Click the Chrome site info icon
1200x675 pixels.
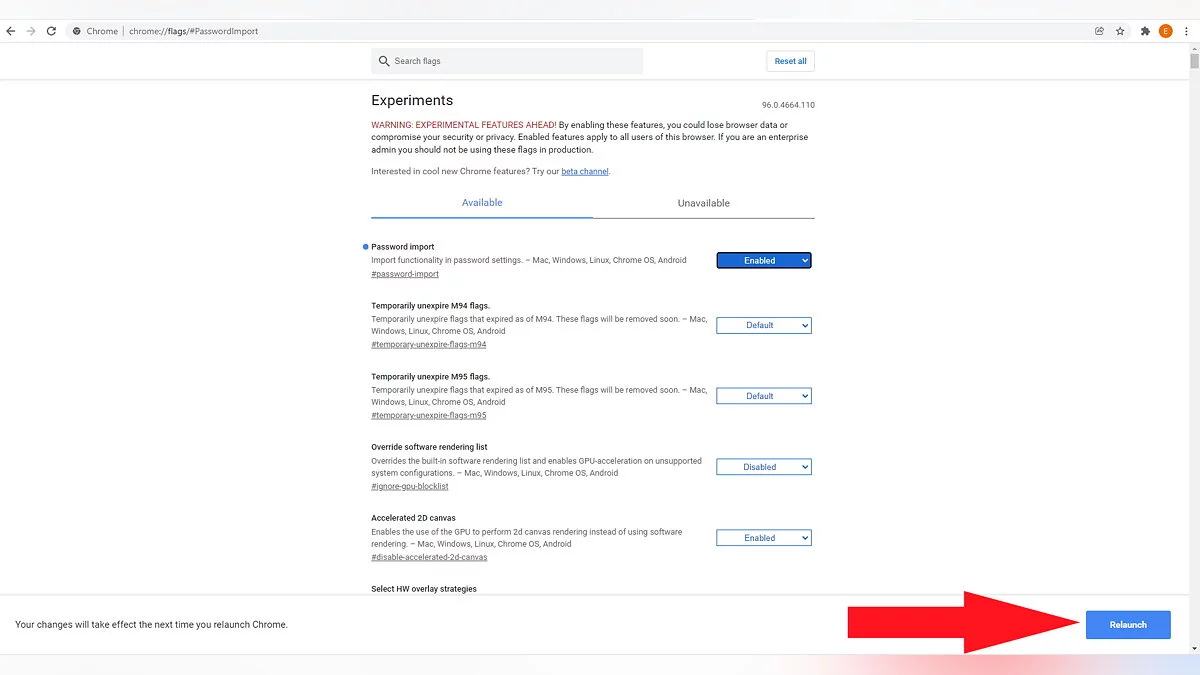(x=77, y=31)
